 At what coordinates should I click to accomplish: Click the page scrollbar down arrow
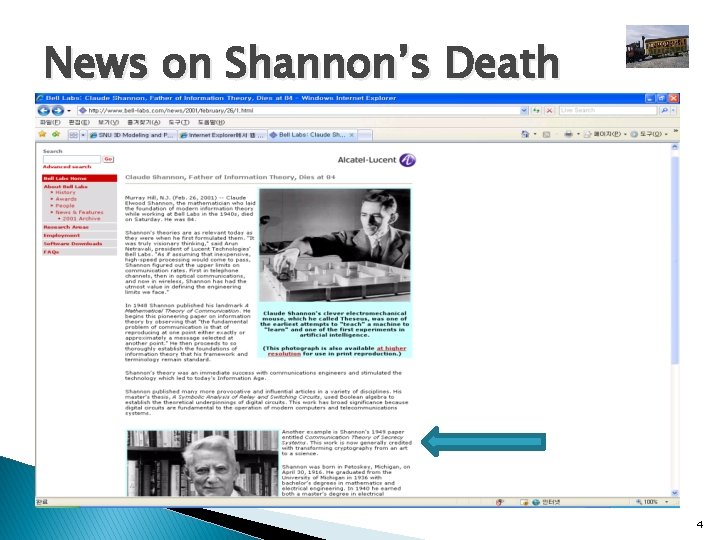tap(675, 493)
